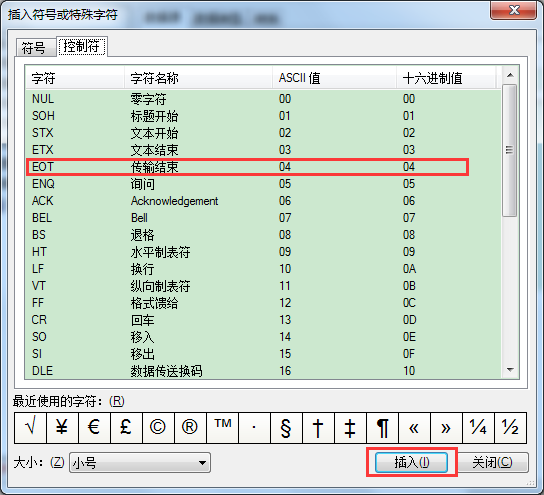544x495 pixels.
Task: Select the BS 退格 row
Action: pyautogui.click(x=264, y=235)
